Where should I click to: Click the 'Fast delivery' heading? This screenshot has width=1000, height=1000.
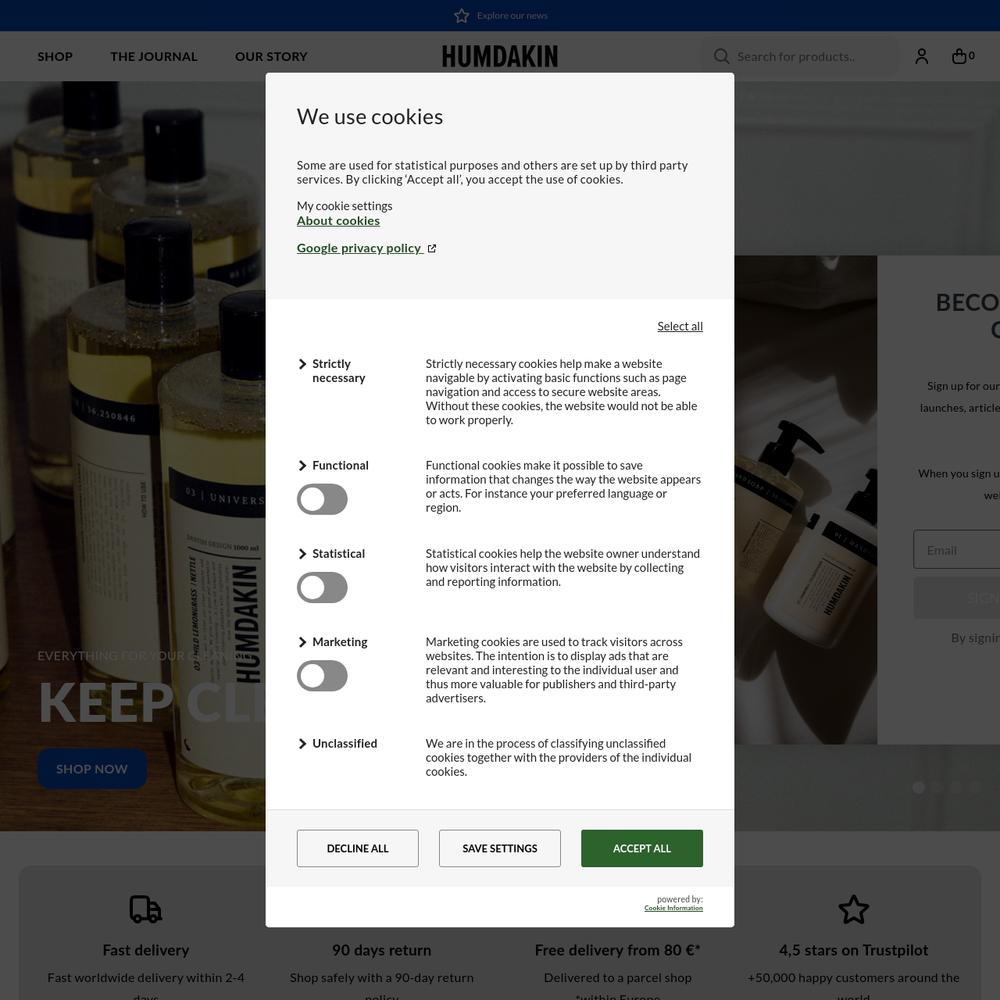pyautogui.click(x=145, y=950)
